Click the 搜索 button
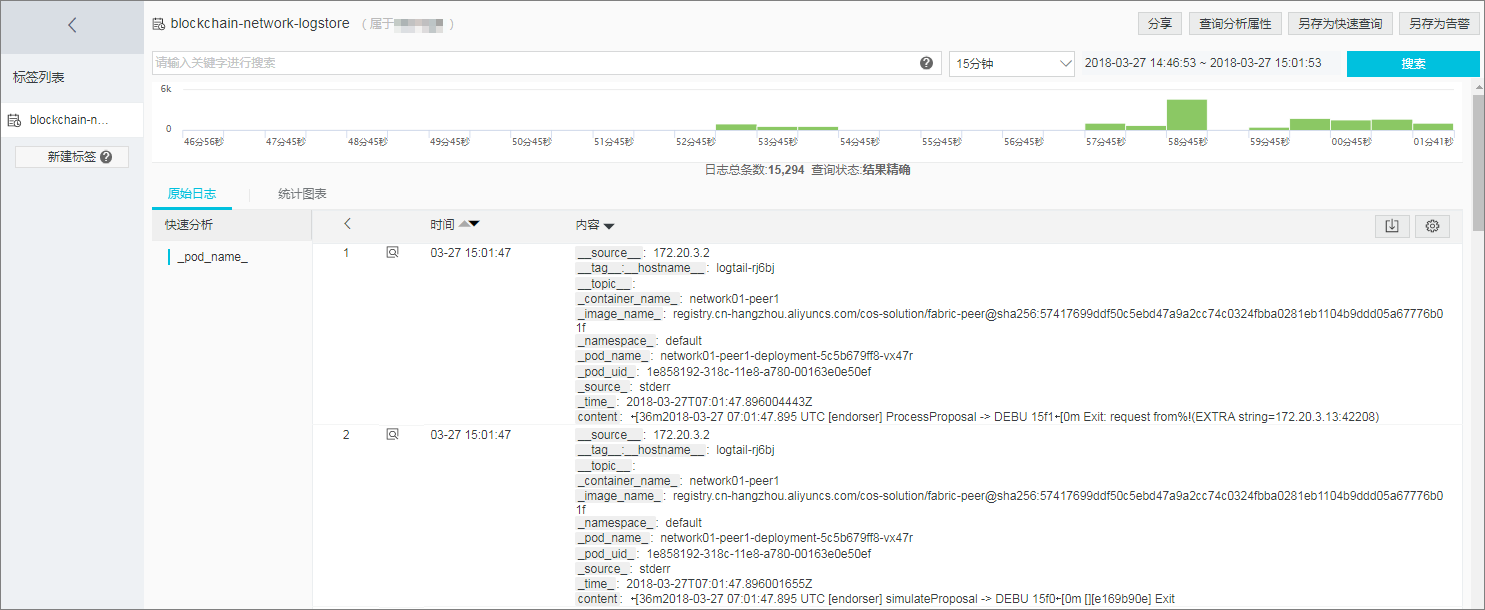The image size is (1485, 610). pos(1413,64)
